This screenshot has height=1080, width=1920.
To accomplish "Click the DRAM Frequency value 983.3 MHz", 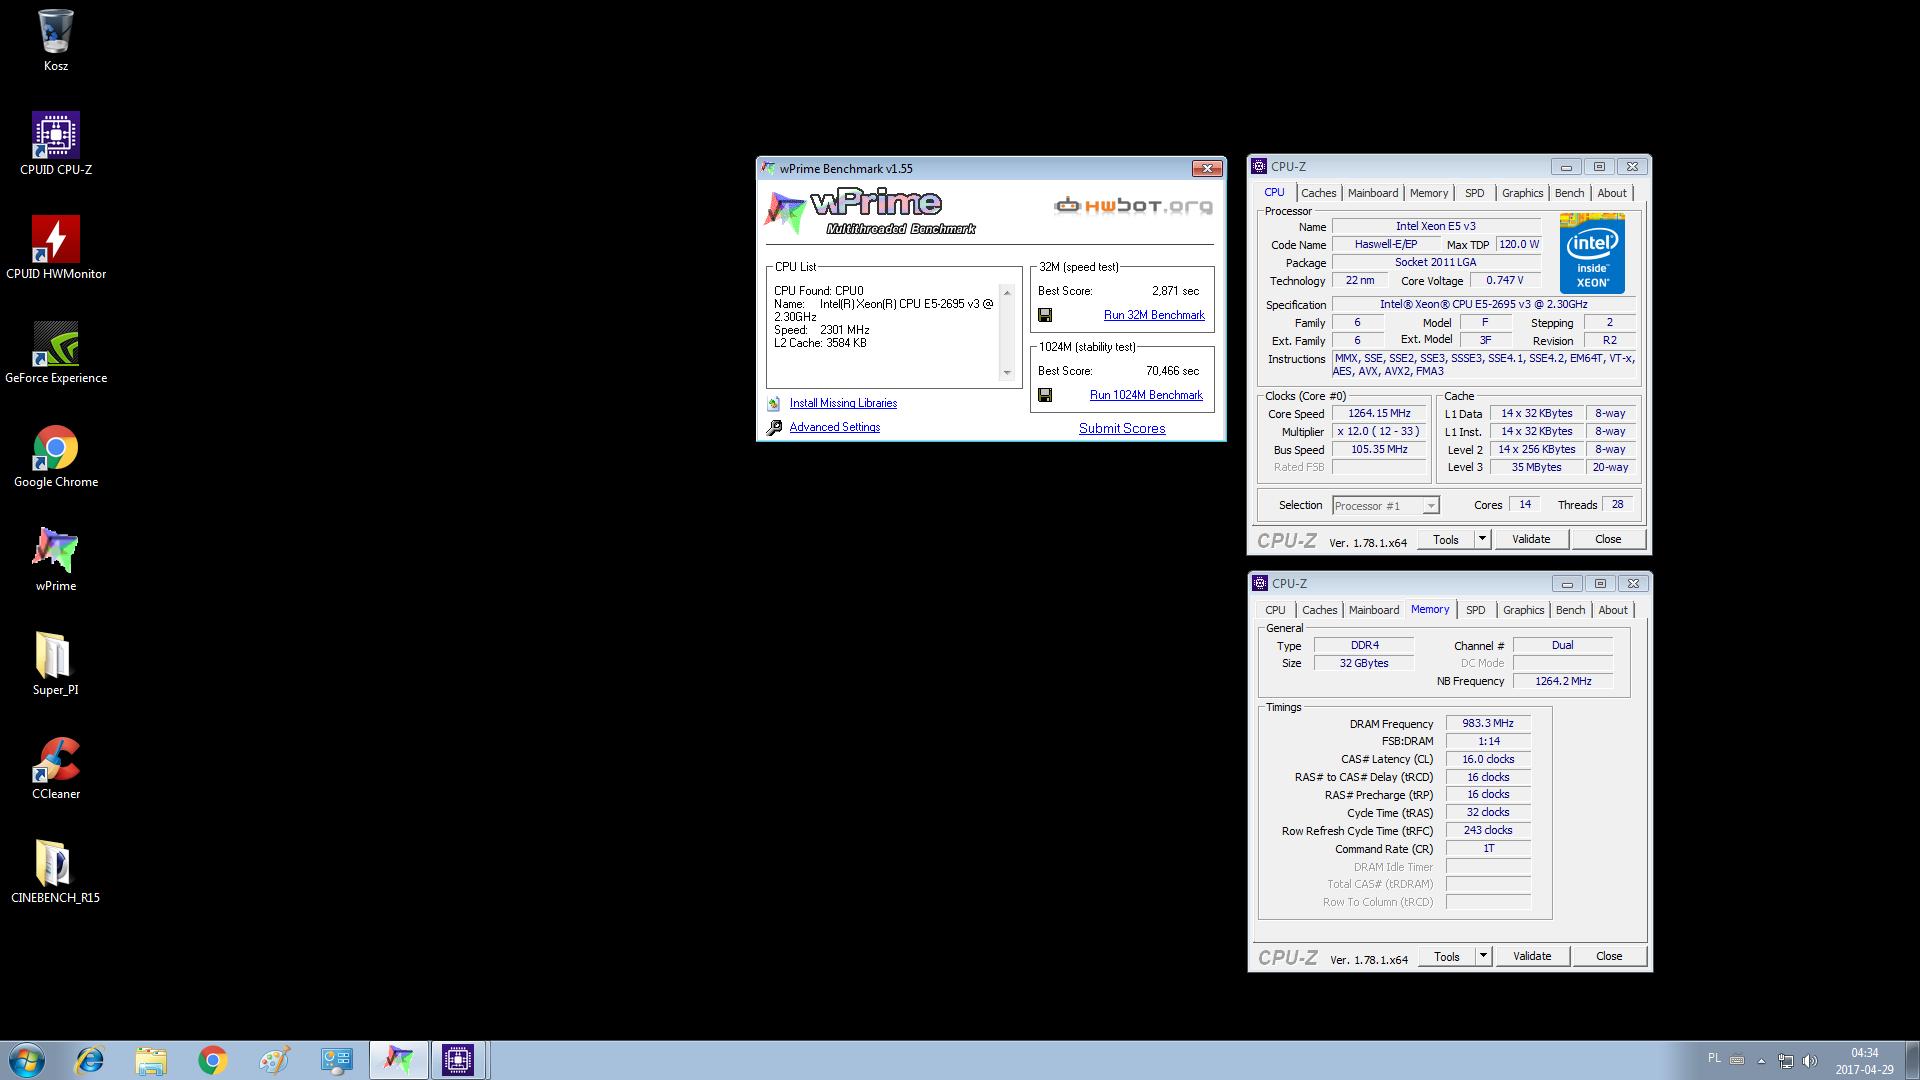I will coord(1488,723).
